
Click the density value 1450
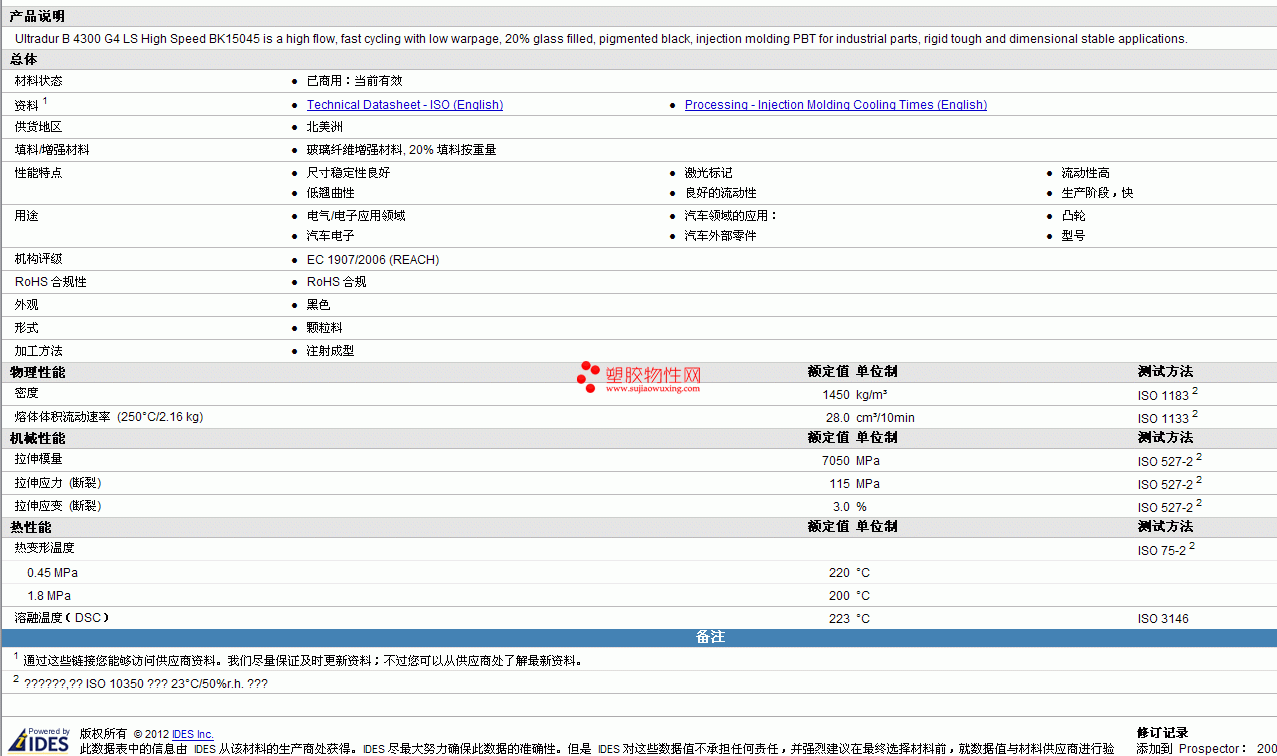click(836, 395)
